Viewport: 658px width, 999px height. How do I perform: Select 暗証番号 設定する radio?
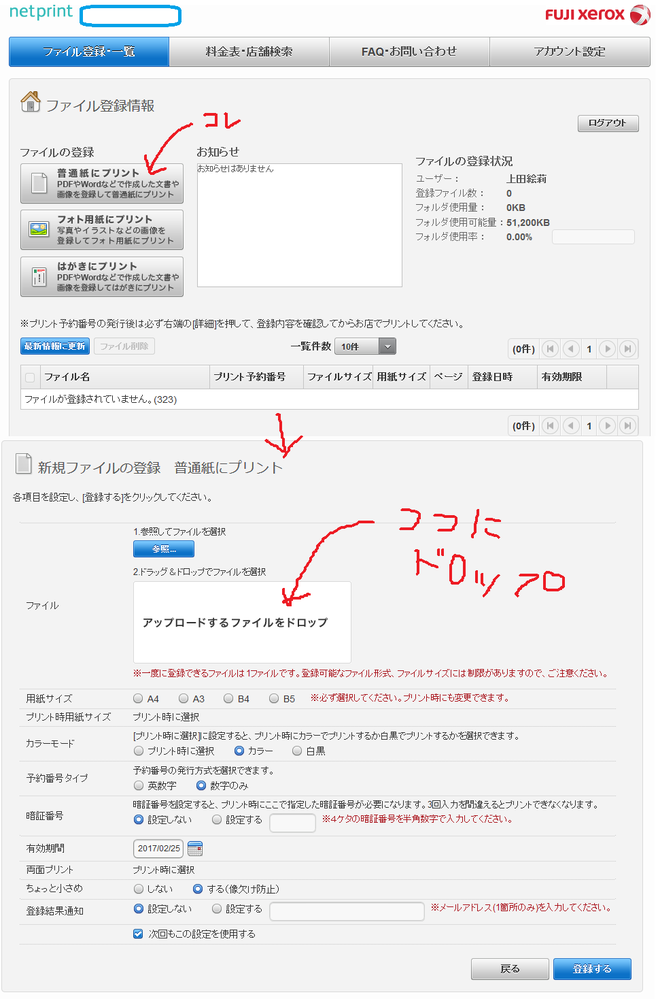217,820
